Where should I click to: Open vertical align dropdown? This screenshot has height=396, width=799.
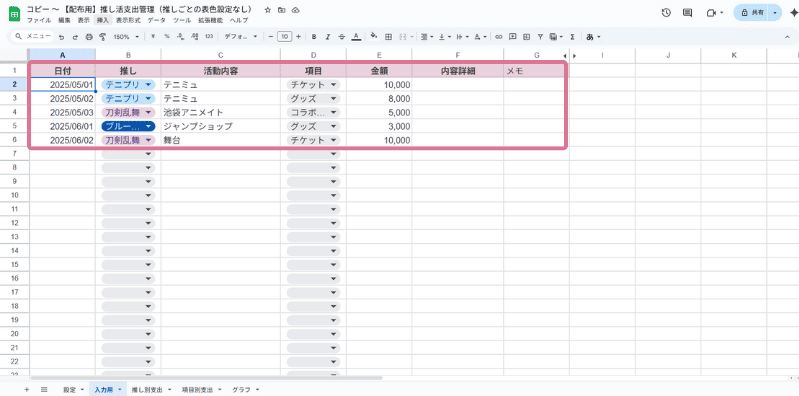444,37
